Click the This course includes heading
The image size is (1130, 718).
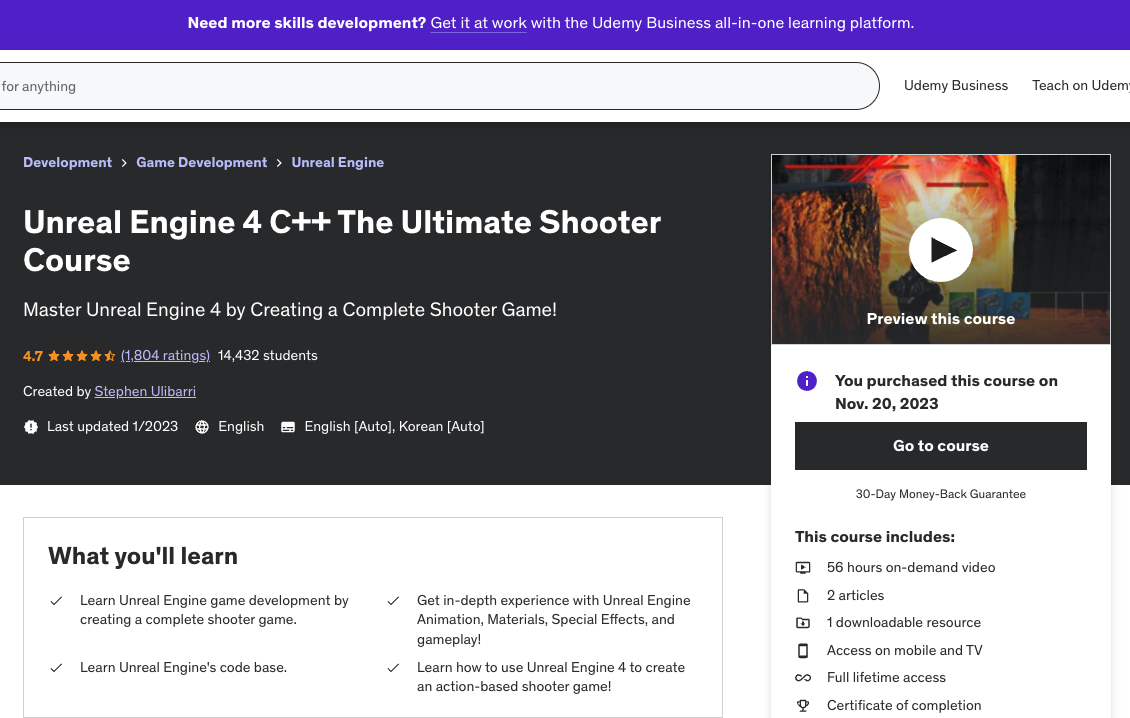(x=875, y=537)
